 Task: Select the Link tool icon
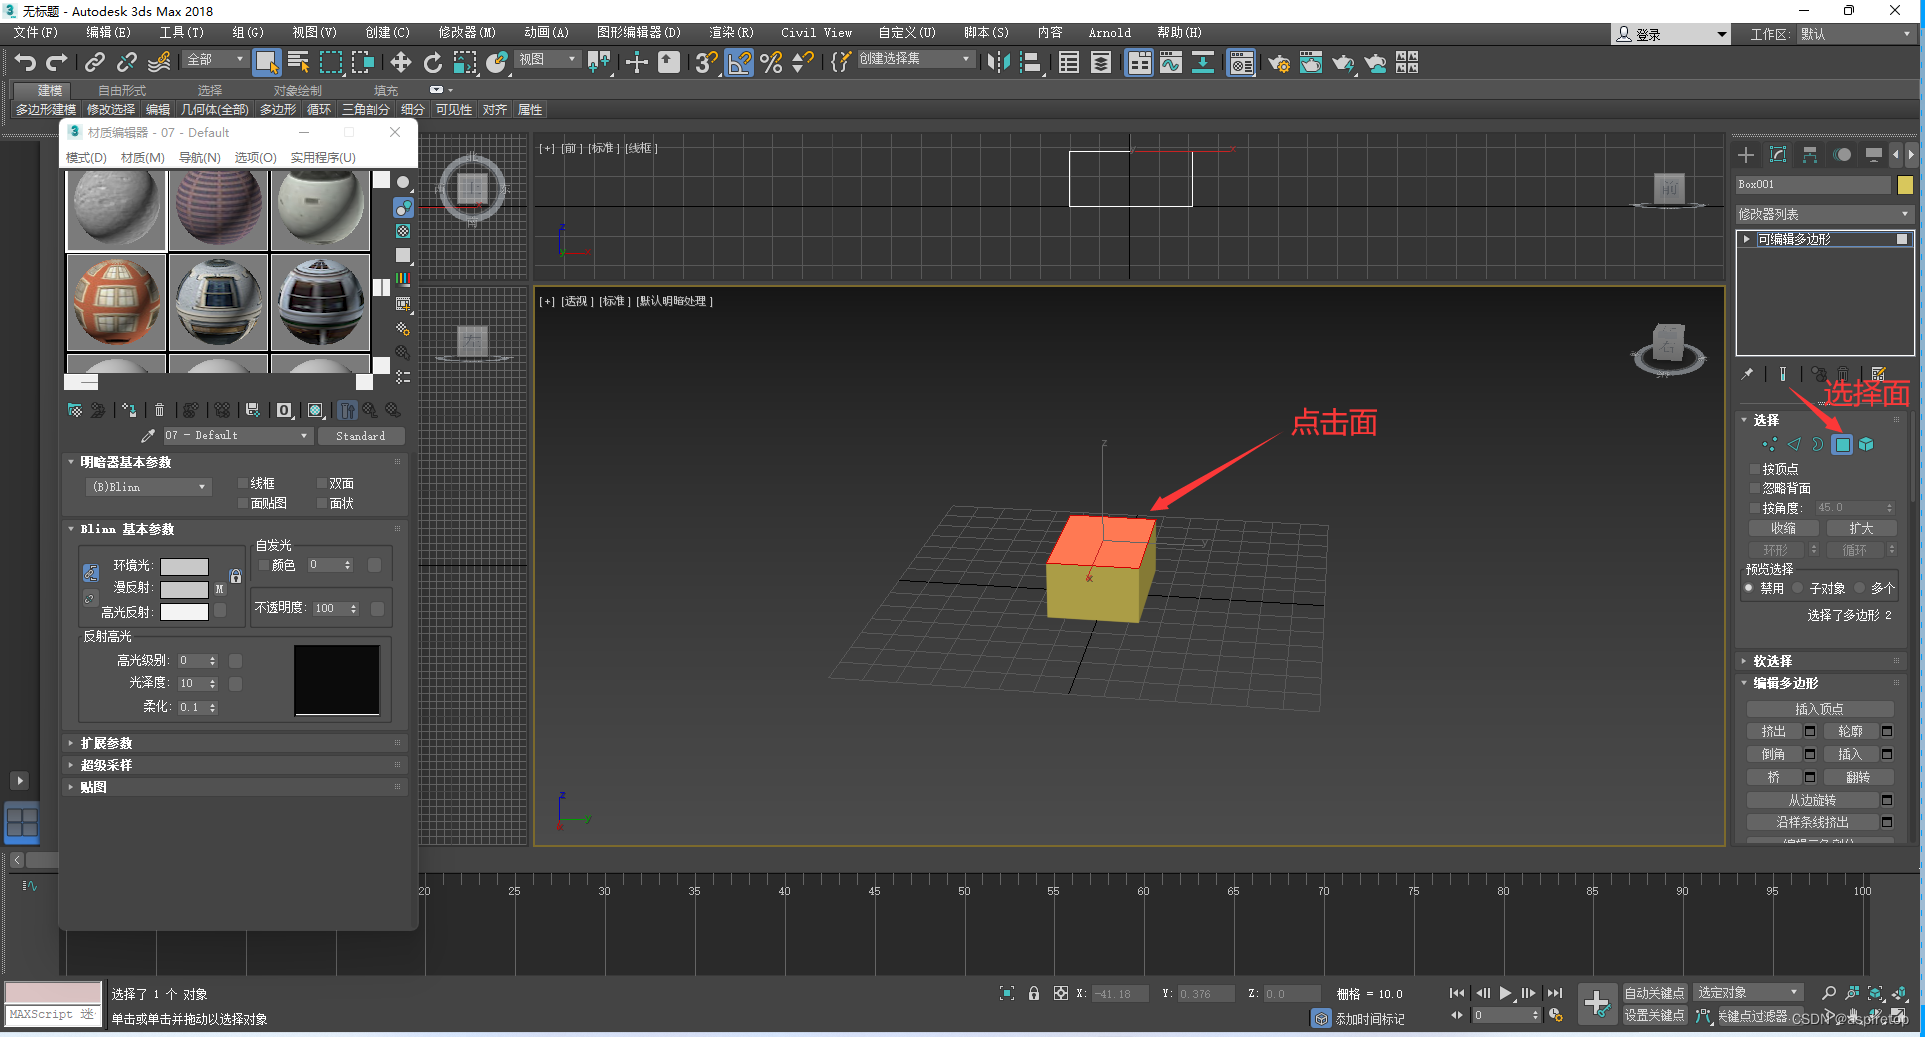(x=94, y=63)
